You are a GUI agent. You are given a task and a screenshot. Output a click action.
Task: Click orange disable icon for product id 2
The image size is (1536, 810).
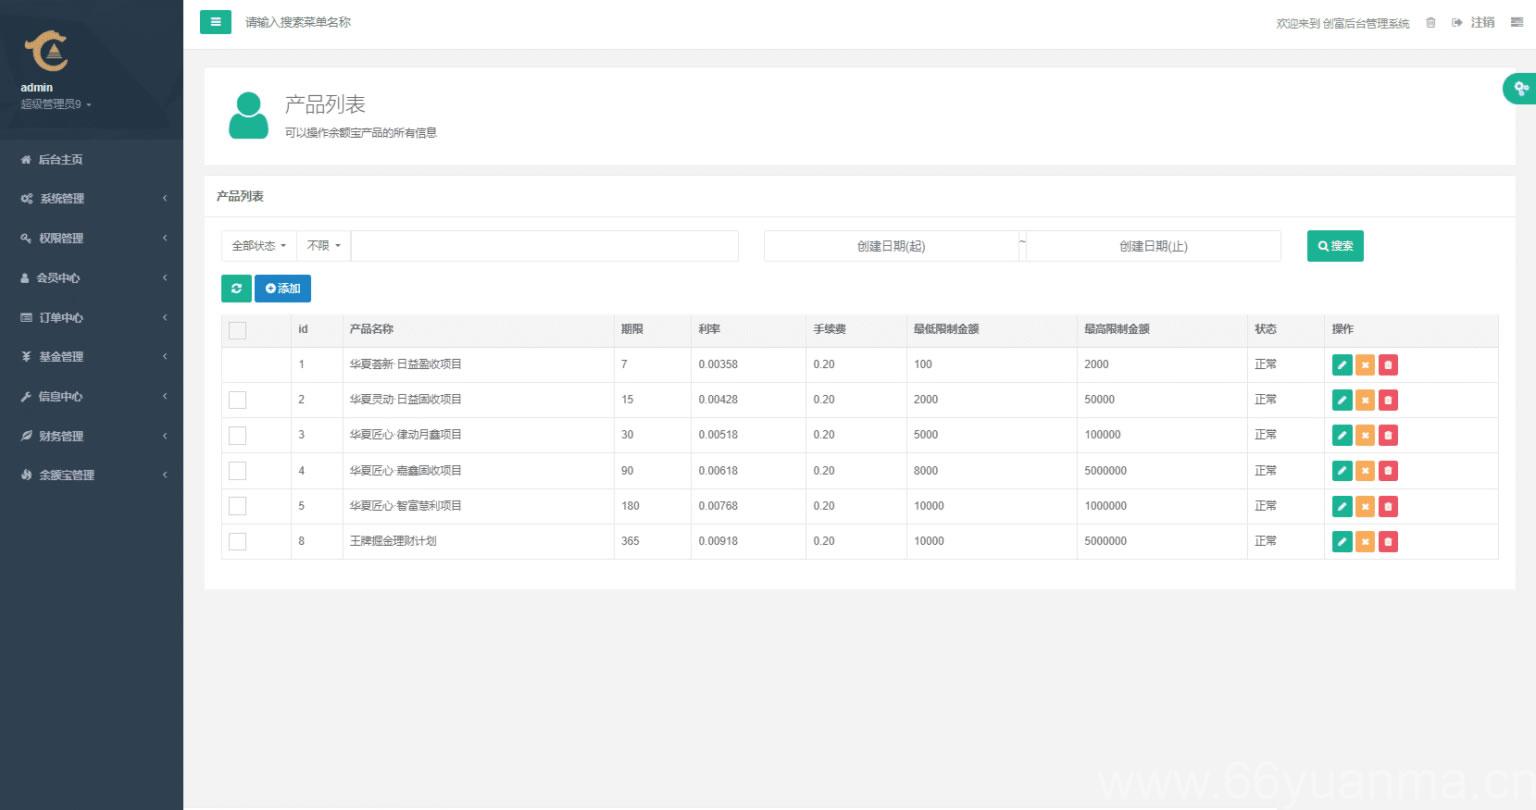coord(1365,400)
